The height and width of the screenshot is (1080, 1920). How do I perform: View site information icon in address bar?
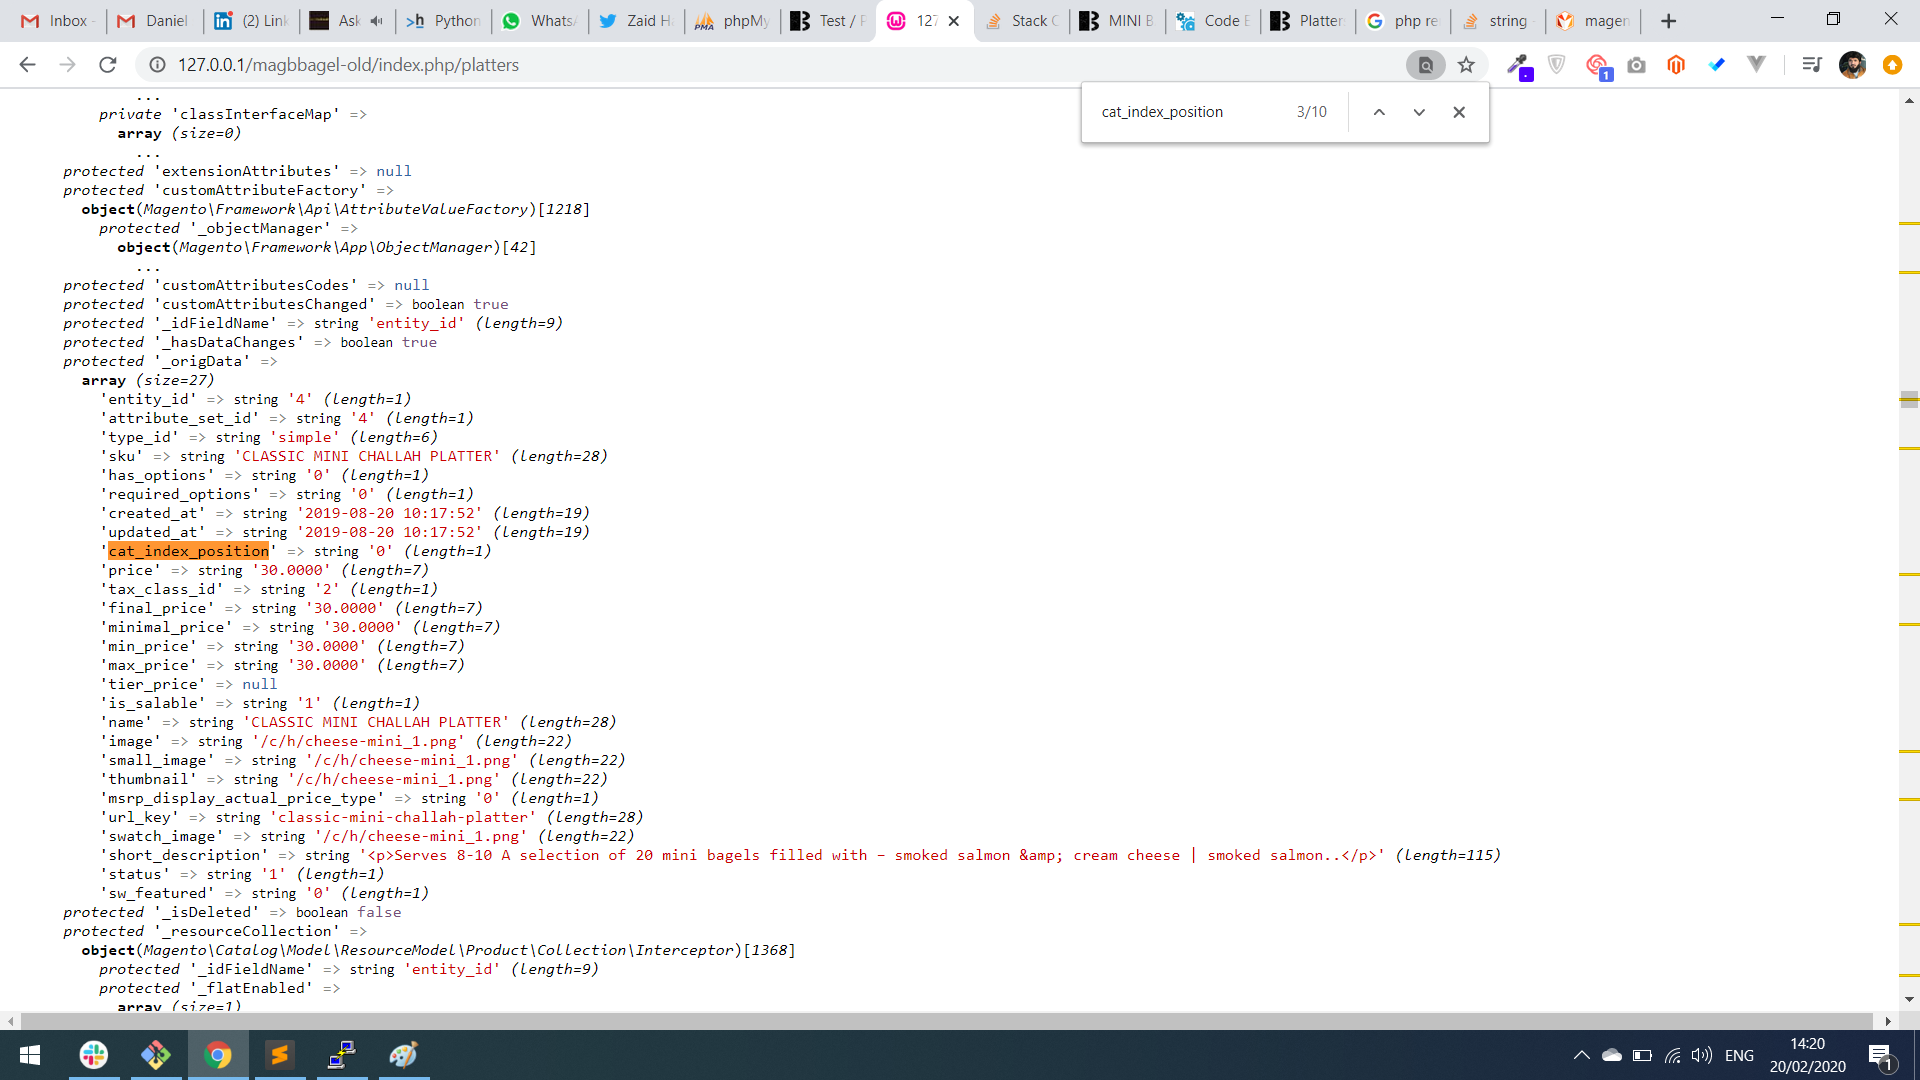tap(157, 65)
